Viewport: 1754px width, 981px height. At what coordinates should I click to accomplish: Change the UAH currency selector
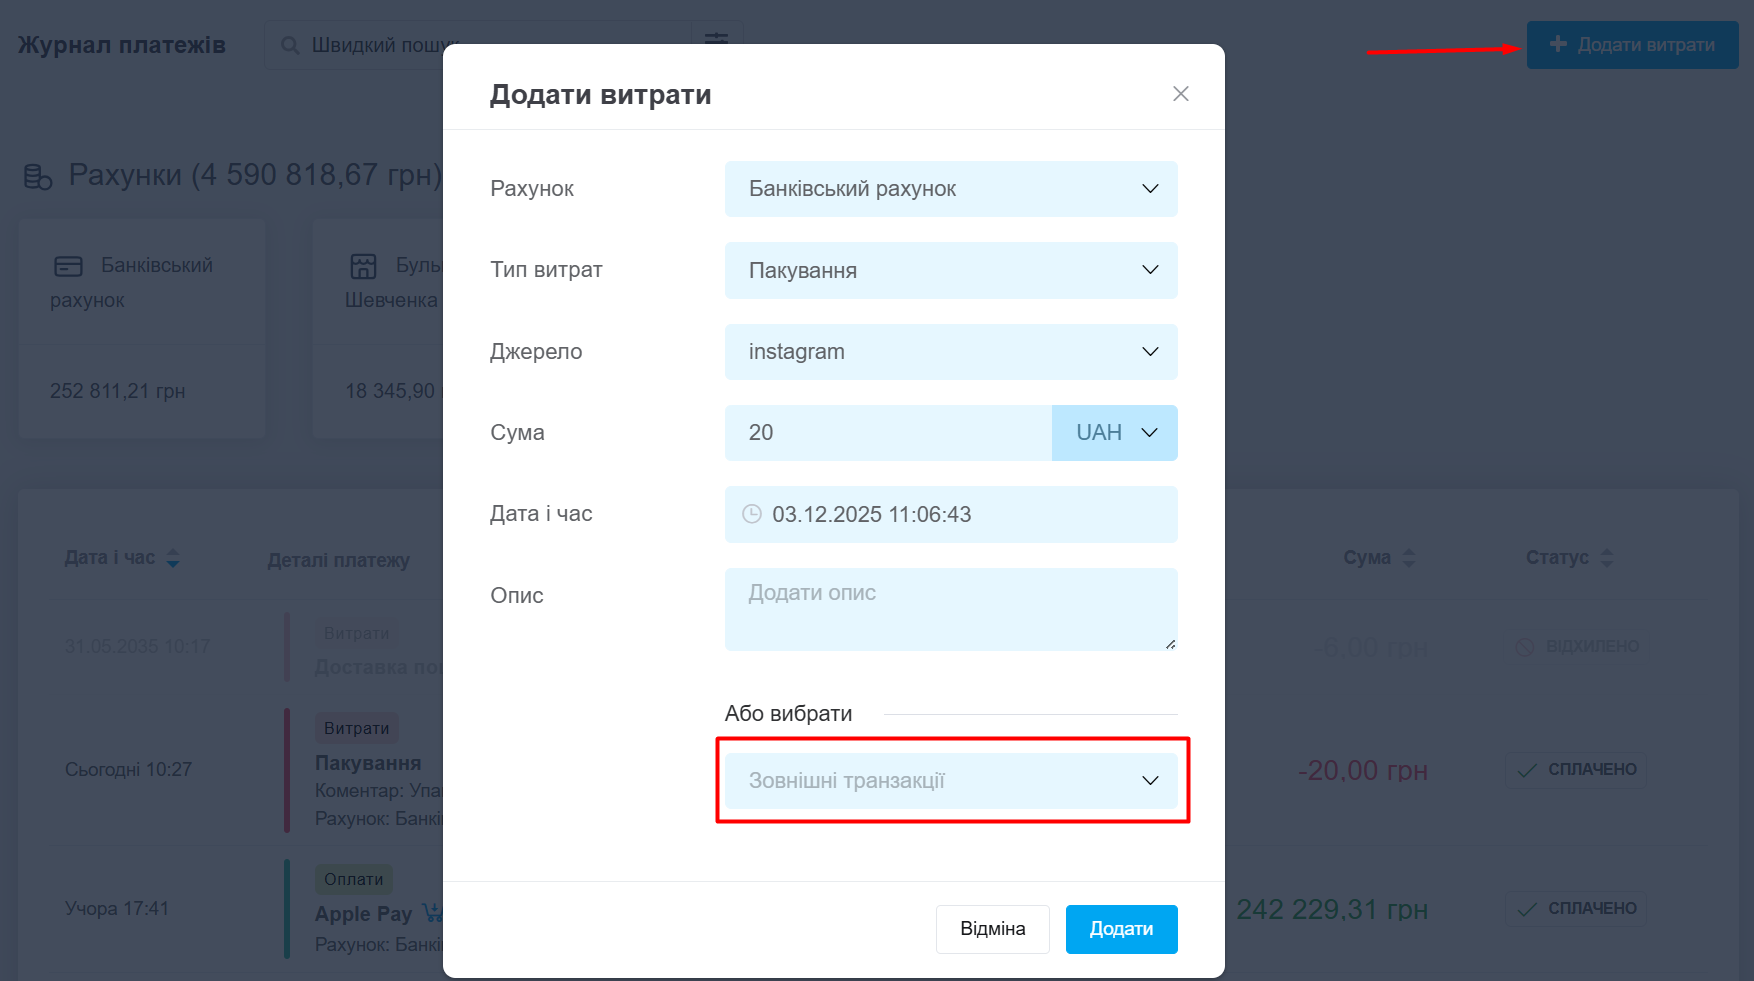1115,433
